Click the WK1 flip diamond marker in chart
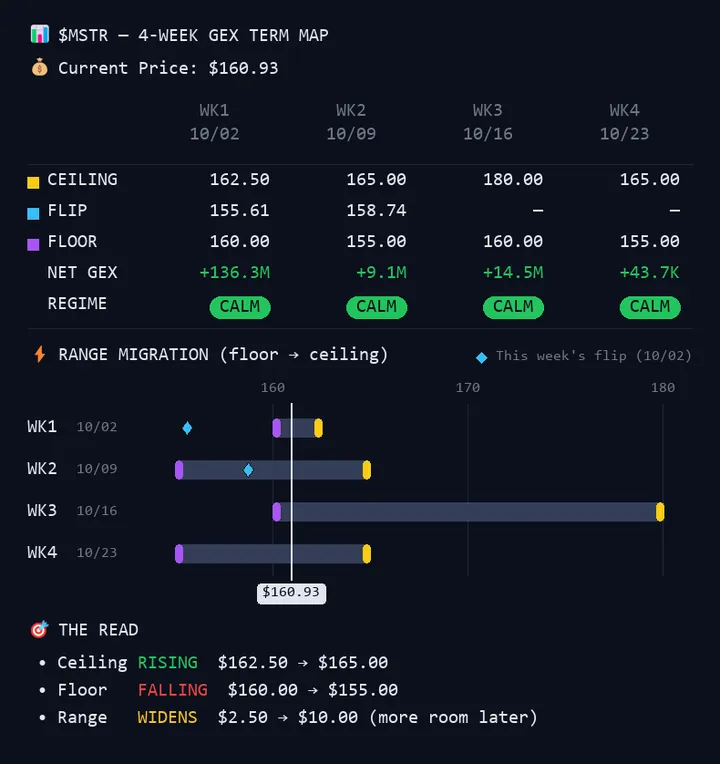 [x=187, y=428]
